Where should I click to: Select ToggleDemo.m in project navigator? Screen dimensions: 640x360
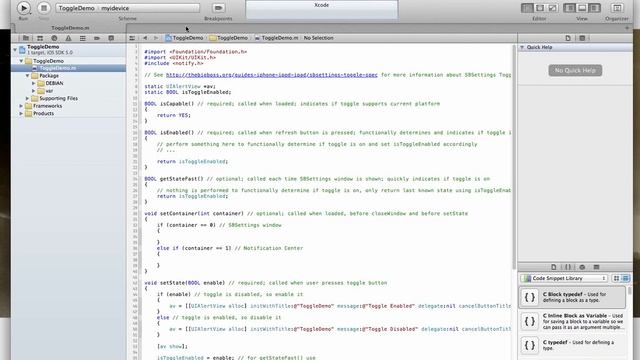pos(69,68)
